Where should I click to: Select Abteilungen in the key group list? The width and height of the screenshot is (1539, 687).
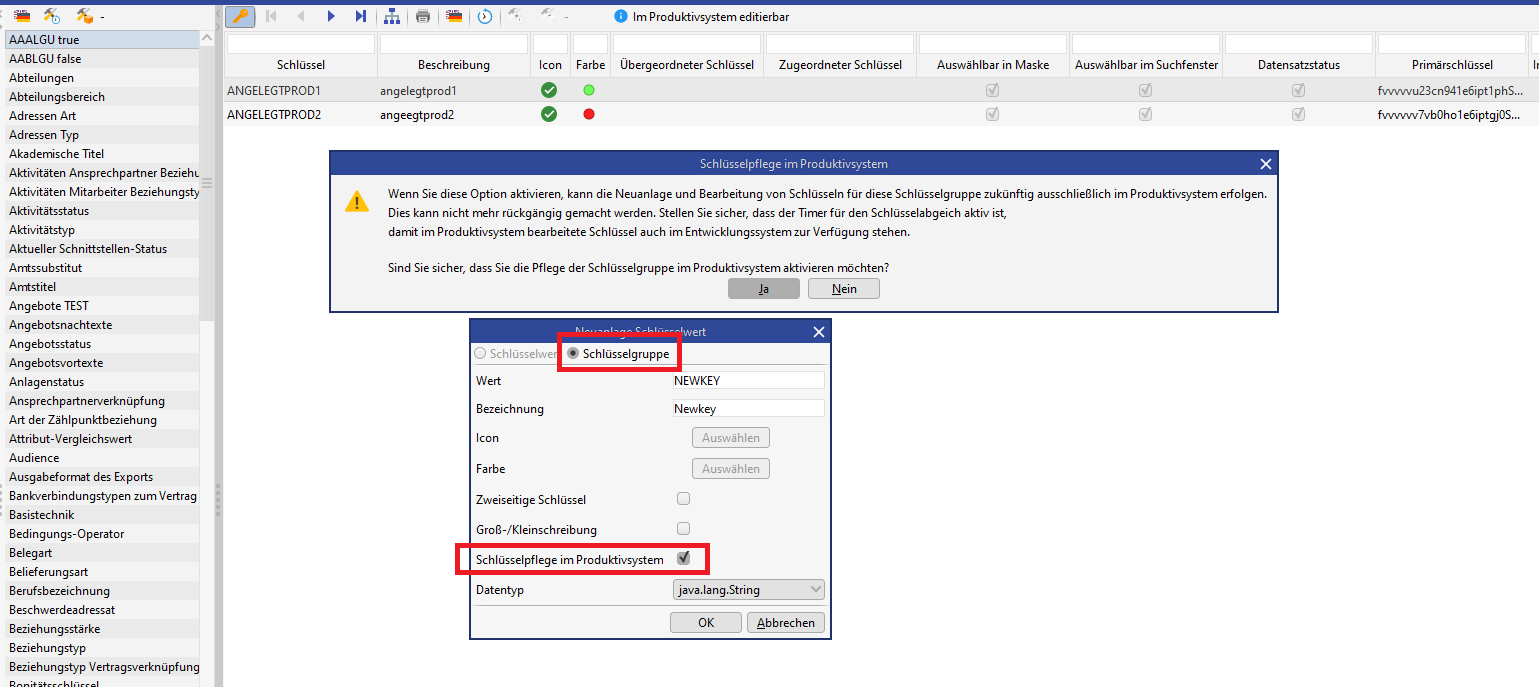[41, 78]
